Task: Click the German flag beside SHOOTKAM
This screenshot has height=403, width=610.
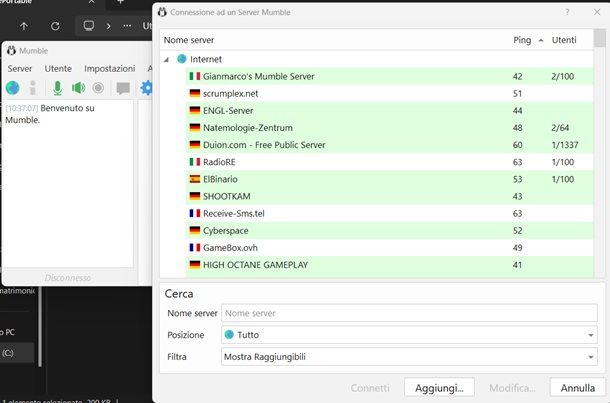Action: click(x=195, y=196)
